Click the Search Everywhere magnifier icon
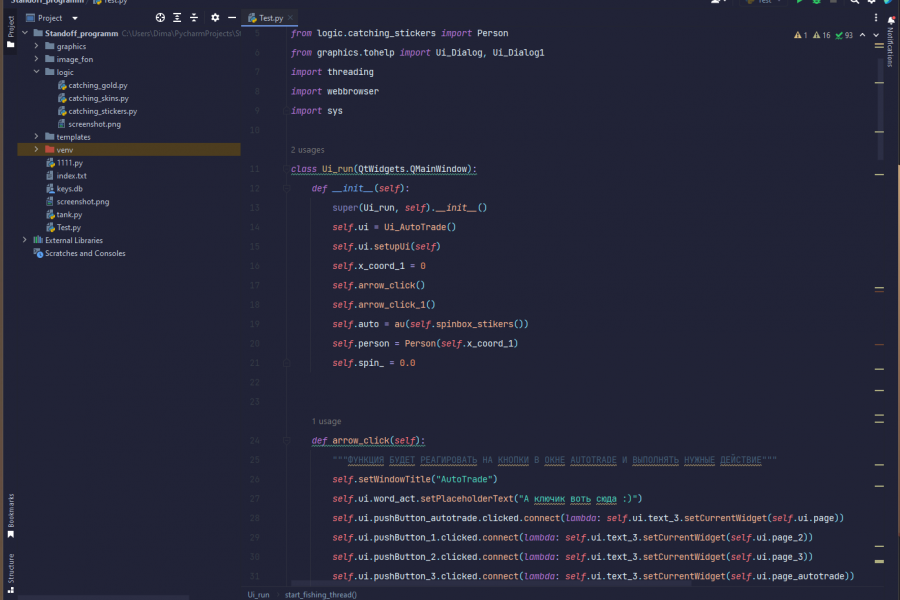The width and height of the screenshot is (900, 600). (x=855, y=2)
